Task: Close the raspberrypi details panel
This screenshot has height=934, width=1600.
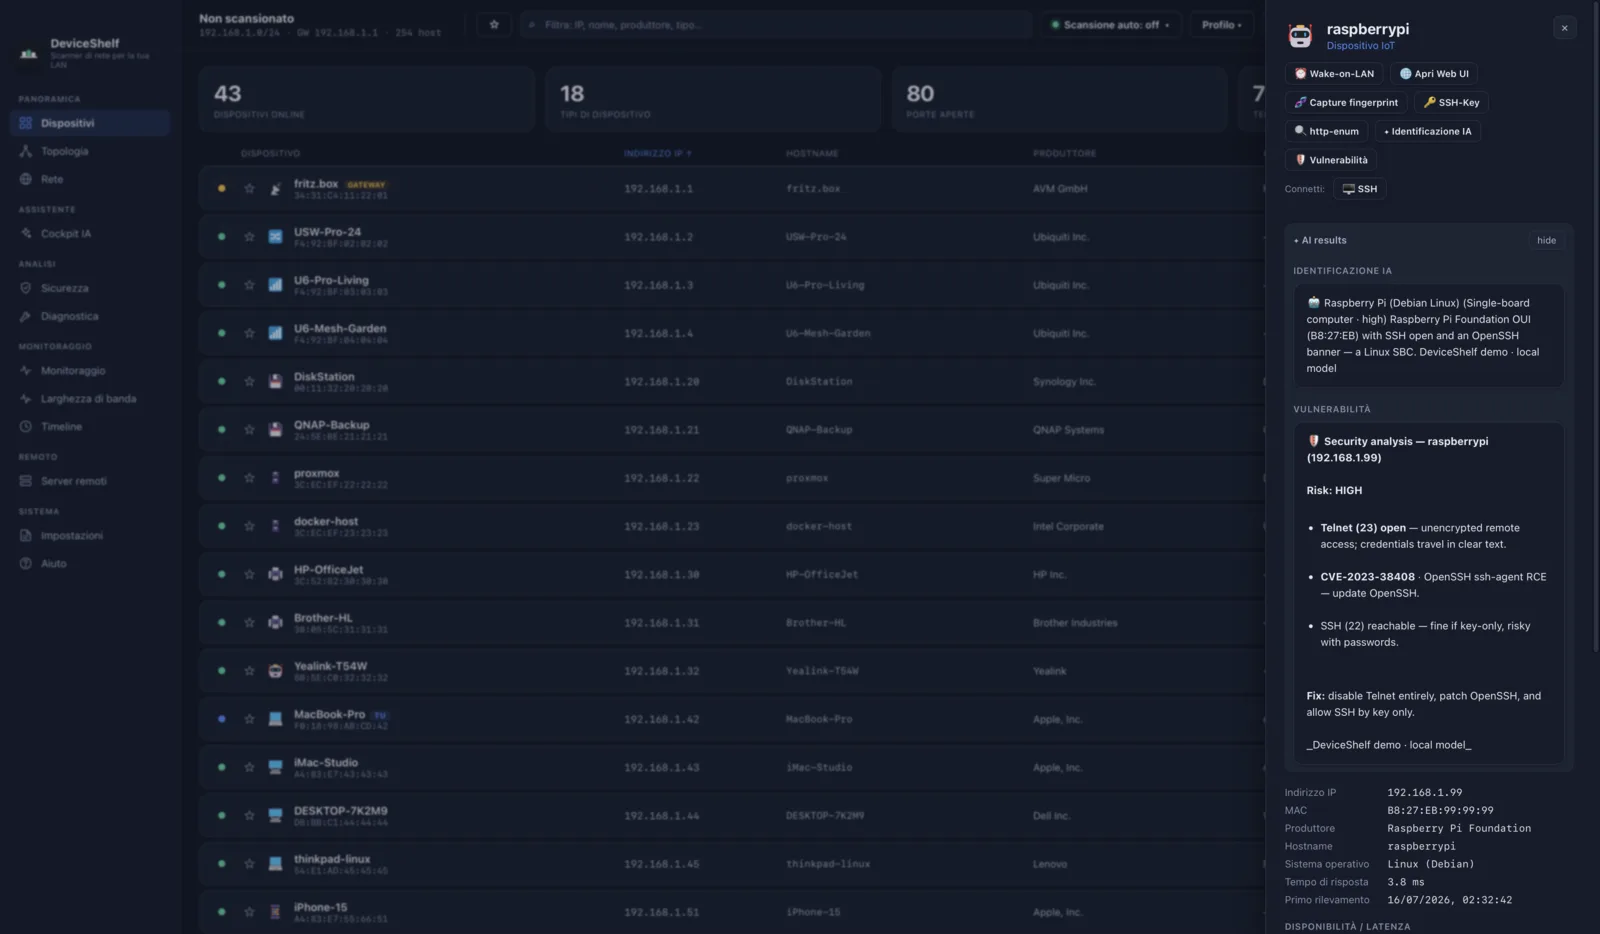Action: (1564, 28)
